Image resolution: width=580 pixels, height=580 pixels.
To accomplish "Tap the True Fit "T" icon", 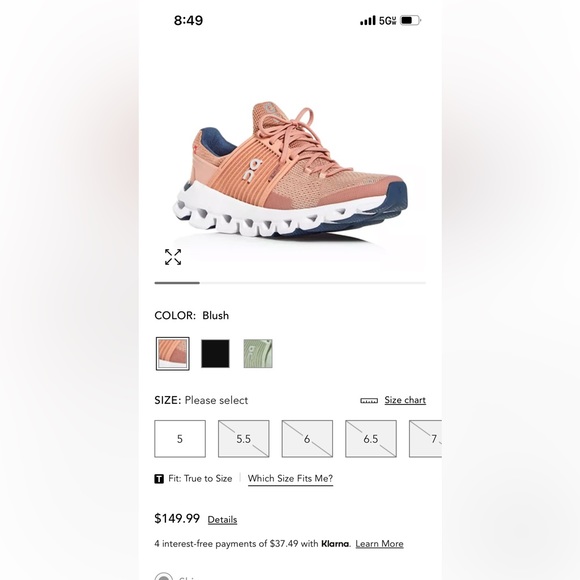I will (x=159, y=479).
